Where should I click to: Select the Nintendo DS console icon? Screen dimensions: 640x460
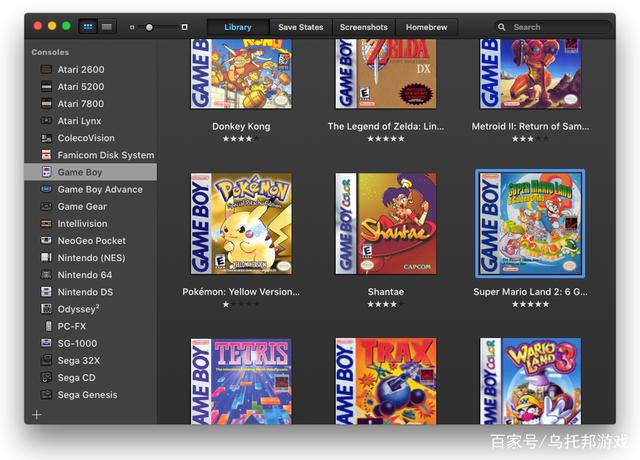(47, 292)
